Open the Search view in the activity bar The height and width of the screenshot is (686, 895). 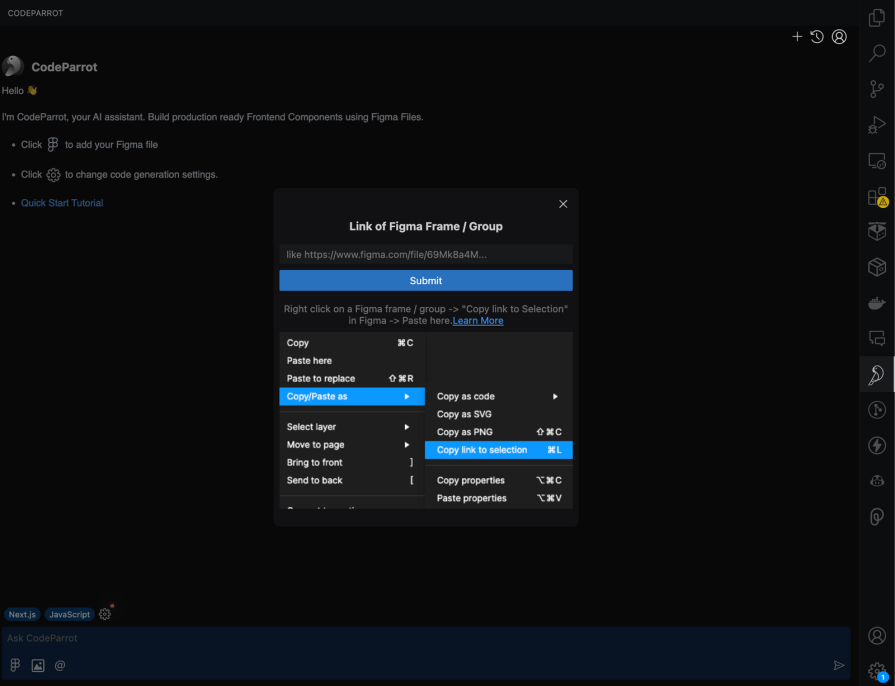coord(875,52)
